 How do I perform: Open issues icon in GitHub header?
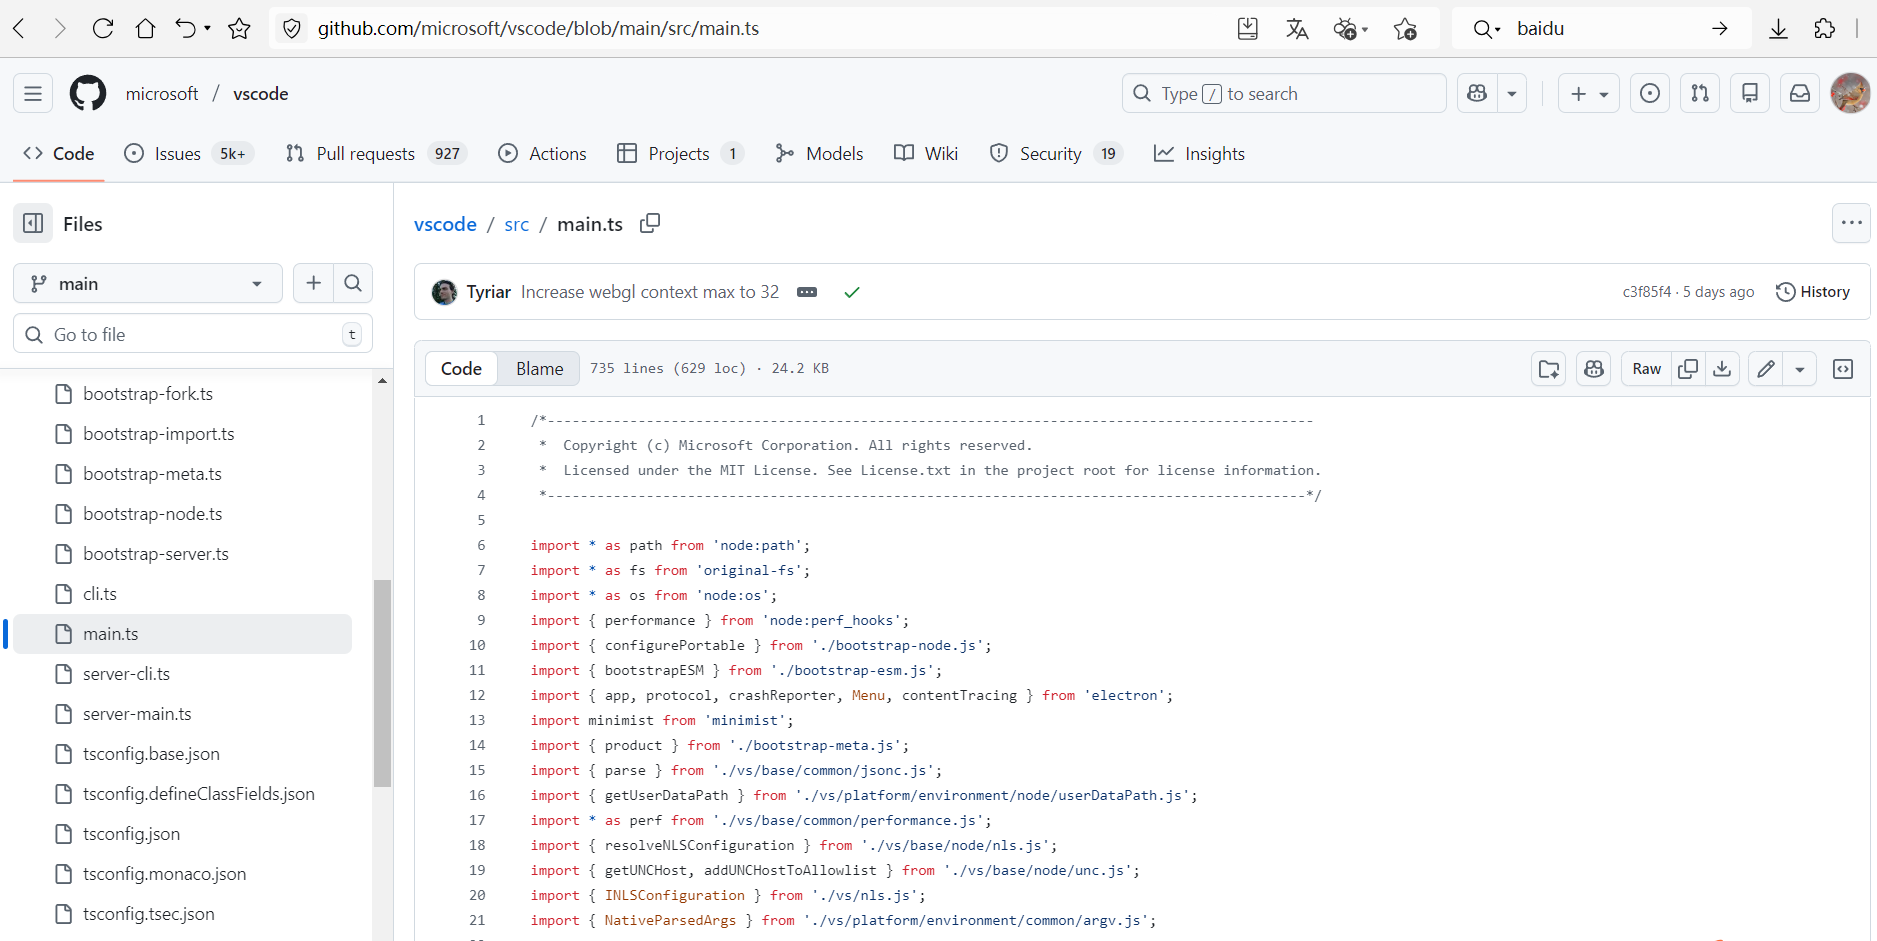click(x=1650, y=94)
